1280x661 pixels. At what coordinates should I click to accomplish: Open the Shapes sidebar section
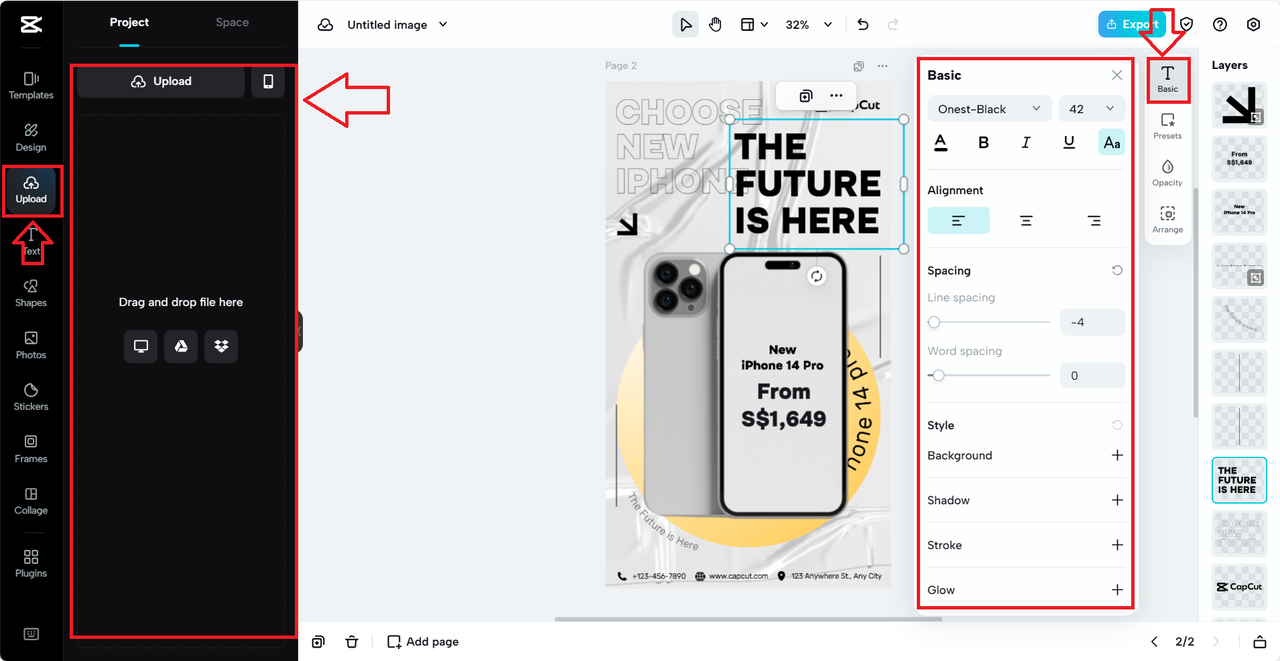click(31, 293)
